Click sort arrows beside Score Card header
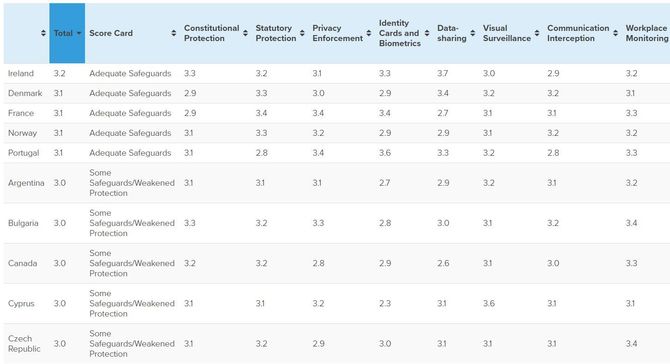 pyautogui.click(x=173, y=33)
